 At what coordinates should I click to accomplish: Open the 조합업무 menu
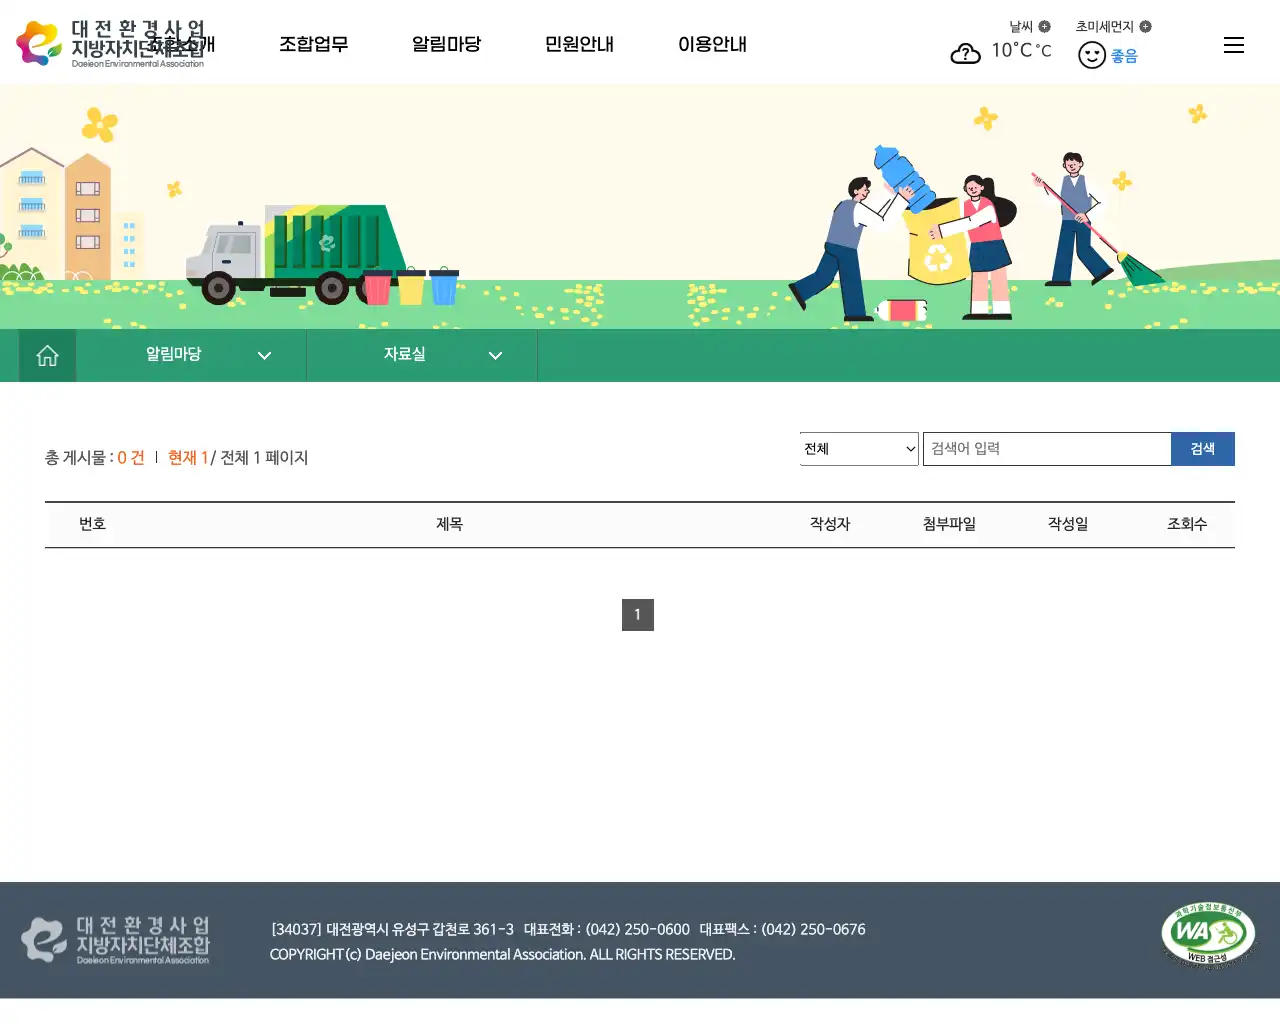314,44
